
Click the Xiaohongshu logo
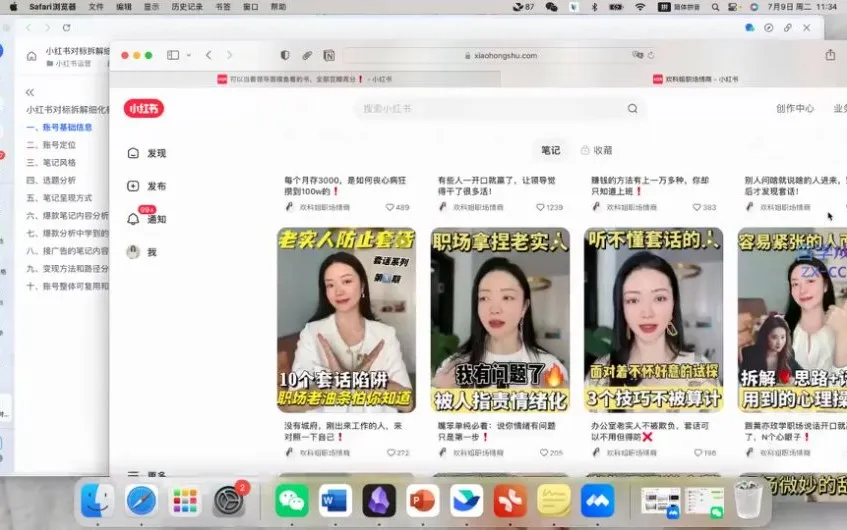[143, 109]
